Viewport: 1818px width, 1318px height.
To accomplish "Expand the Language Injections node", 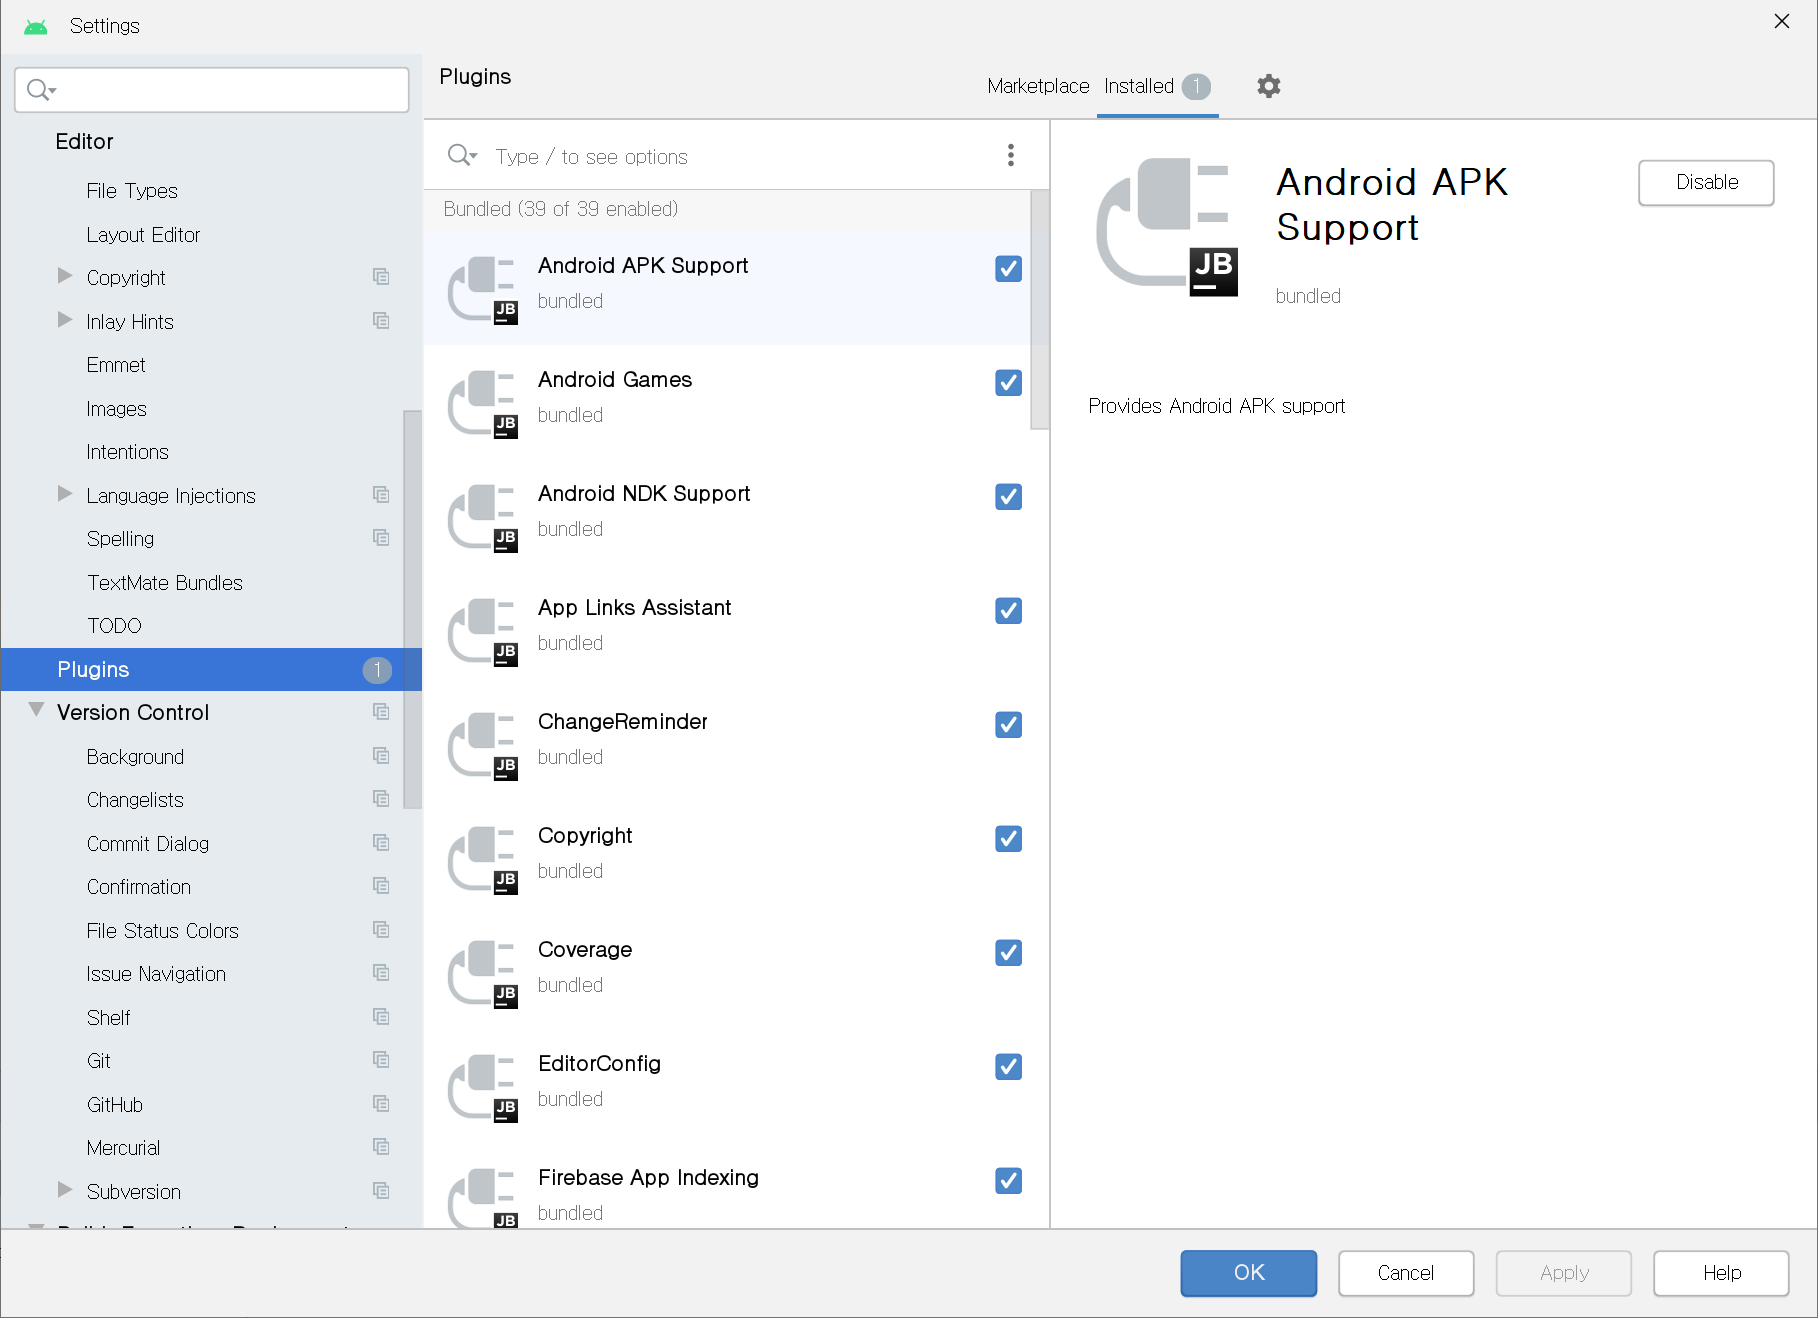I will [x=65, y=494].
